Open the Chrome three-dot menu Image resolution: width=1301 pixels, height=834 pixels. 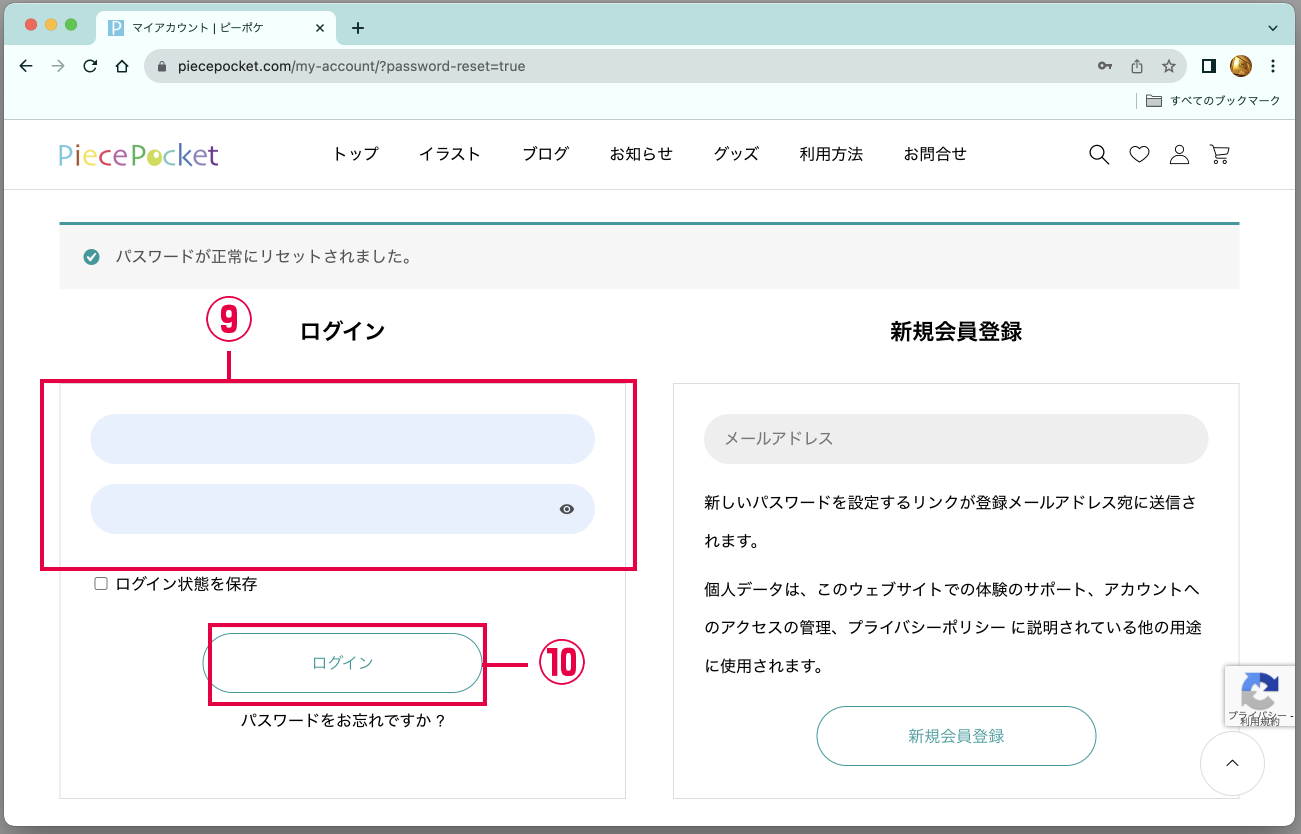tap(1273, 66)
